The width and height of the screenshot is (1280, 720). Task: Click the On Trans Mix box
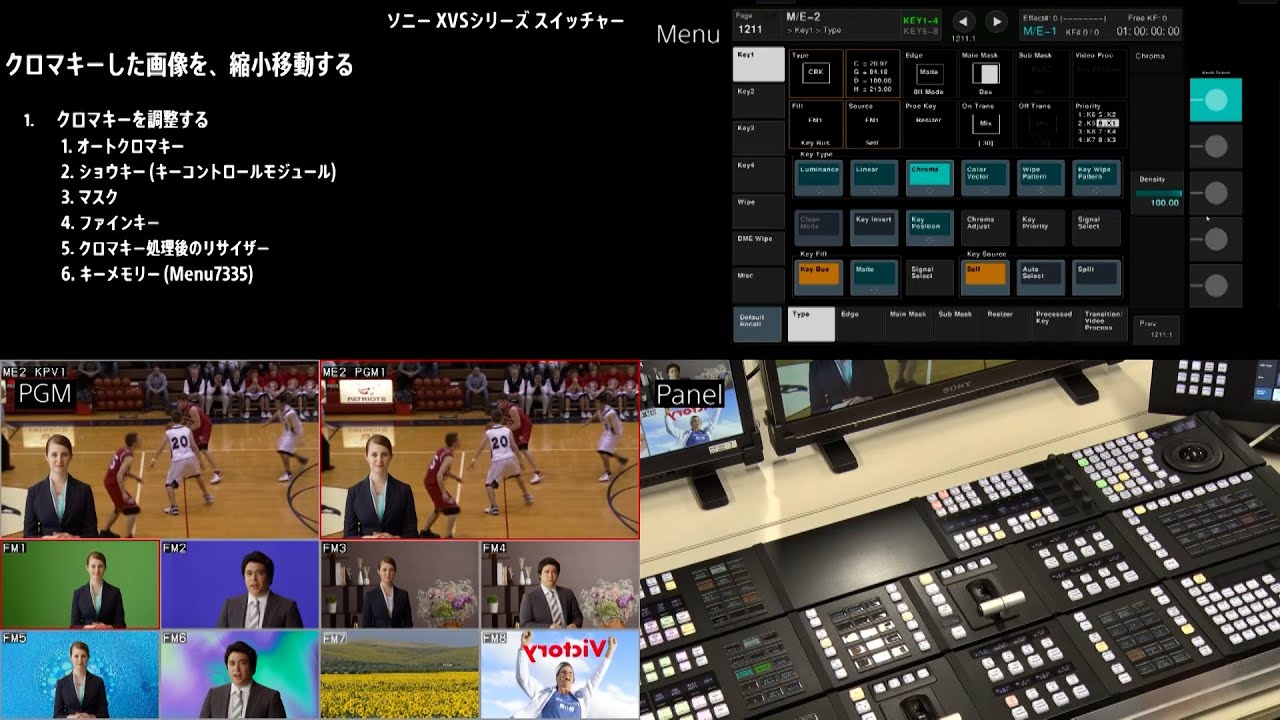[986, 123]
